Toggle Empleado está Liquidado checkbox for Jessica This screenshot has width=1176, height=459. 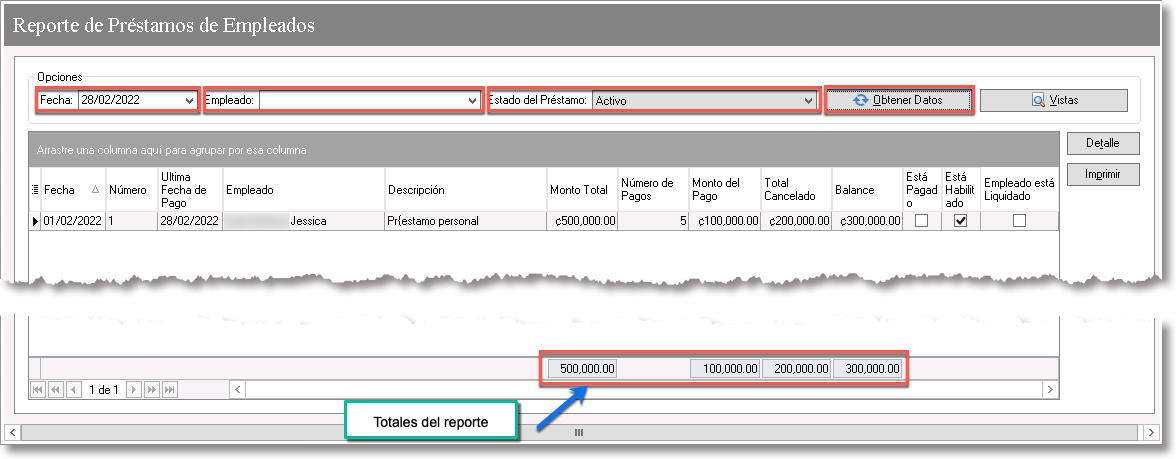(x=1018, y=220)
